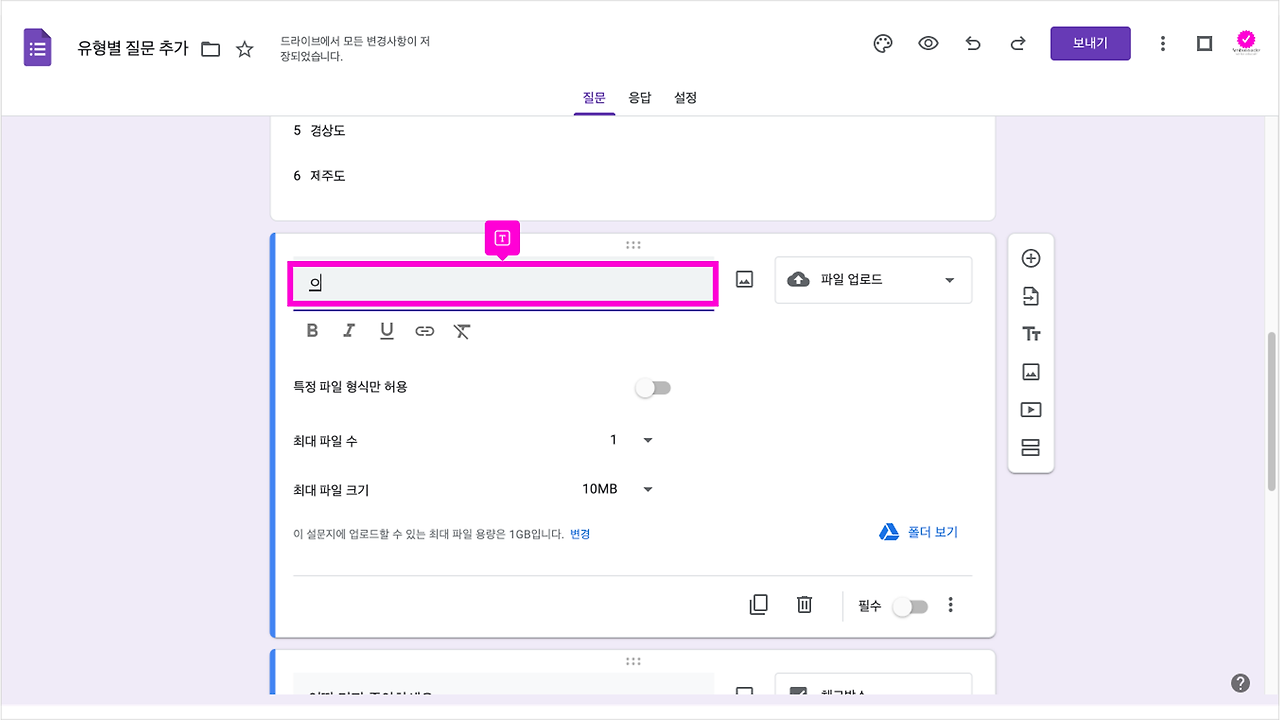The image size is (1280, 720).
Task: Select the Import questions icon
Action: tap(1030, 295)
